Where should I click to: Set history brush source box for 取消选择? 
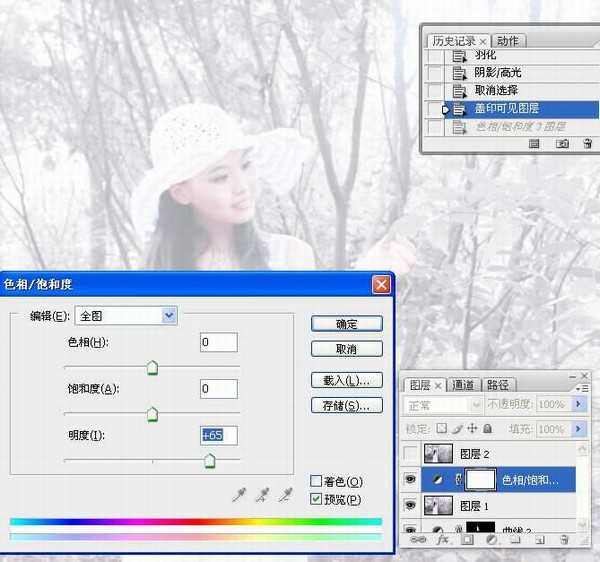pyautogui.click(x=435, y=91)
